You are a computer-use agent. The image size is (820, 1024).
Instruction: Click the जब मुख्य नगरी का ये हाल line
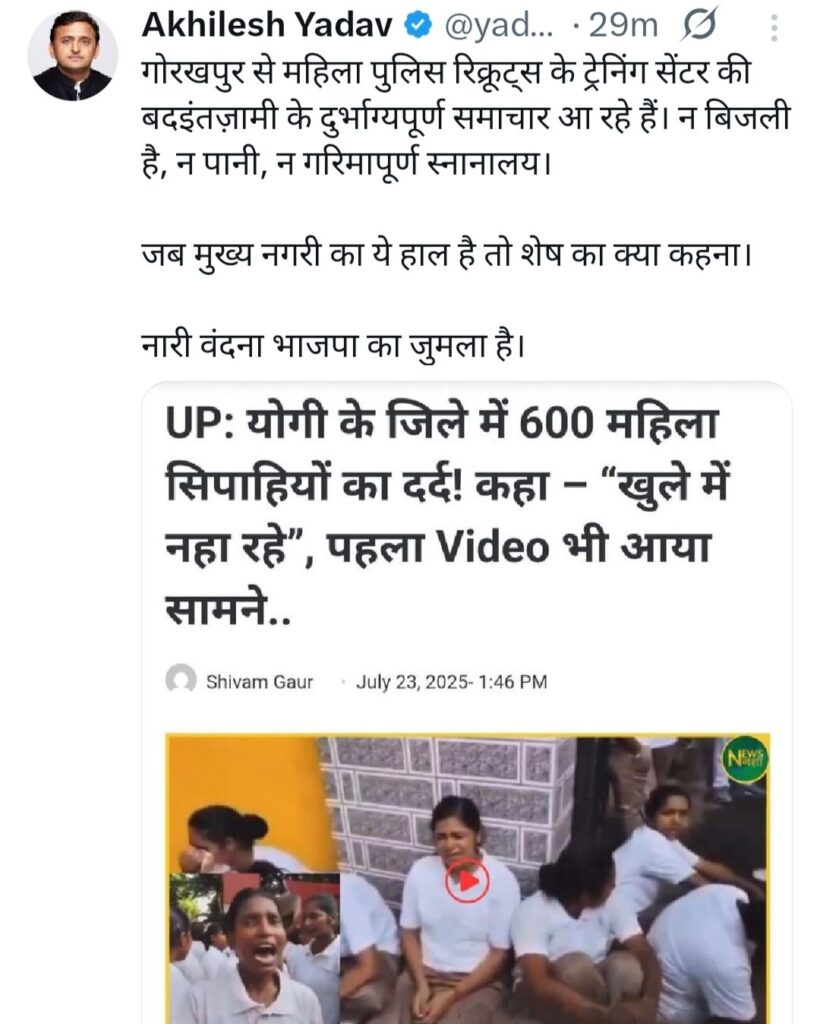point(447,254)
